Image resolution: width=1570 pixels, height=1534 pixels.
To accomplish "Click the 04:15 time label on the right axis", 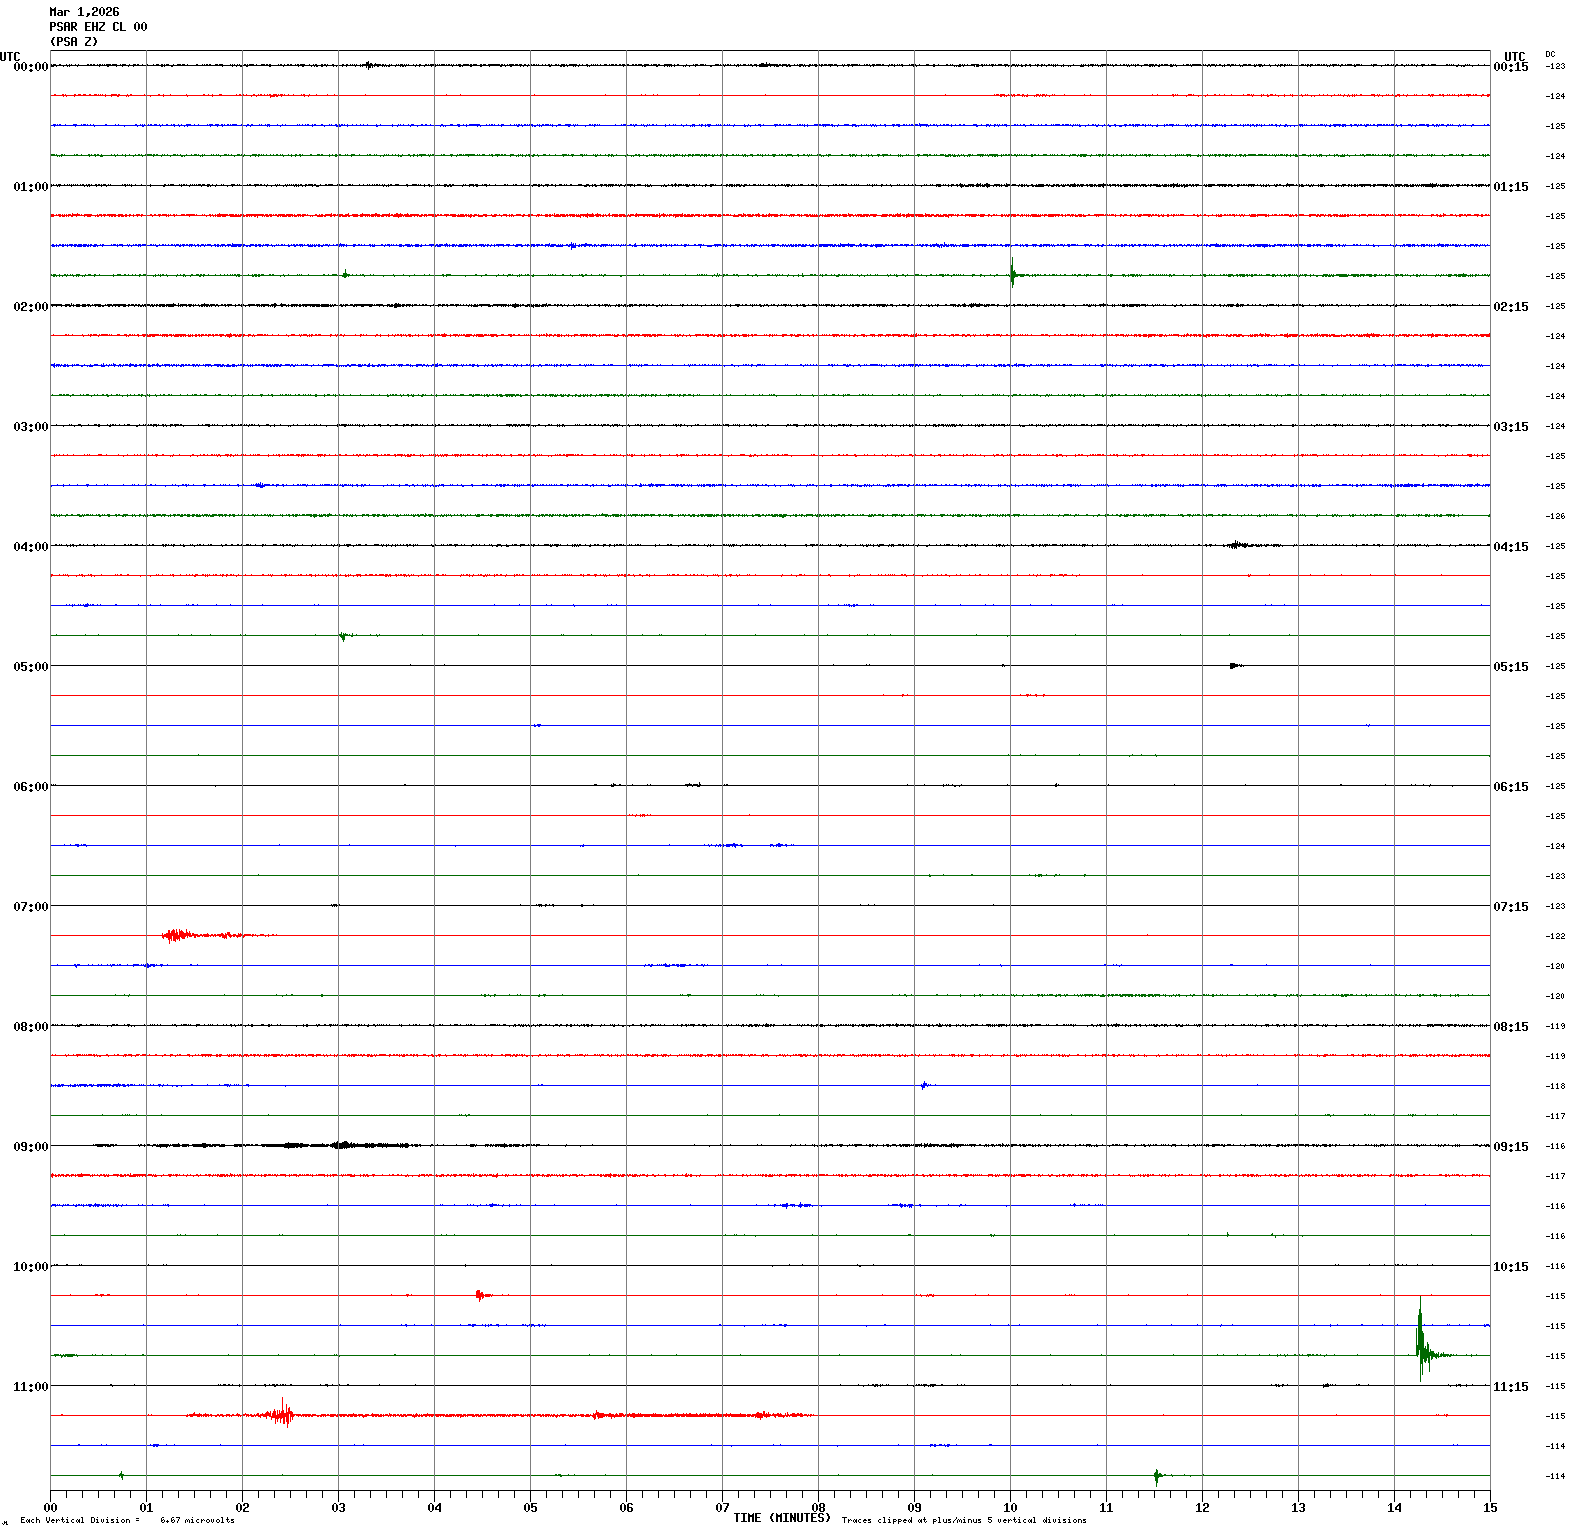I will tap(1510, 547).
